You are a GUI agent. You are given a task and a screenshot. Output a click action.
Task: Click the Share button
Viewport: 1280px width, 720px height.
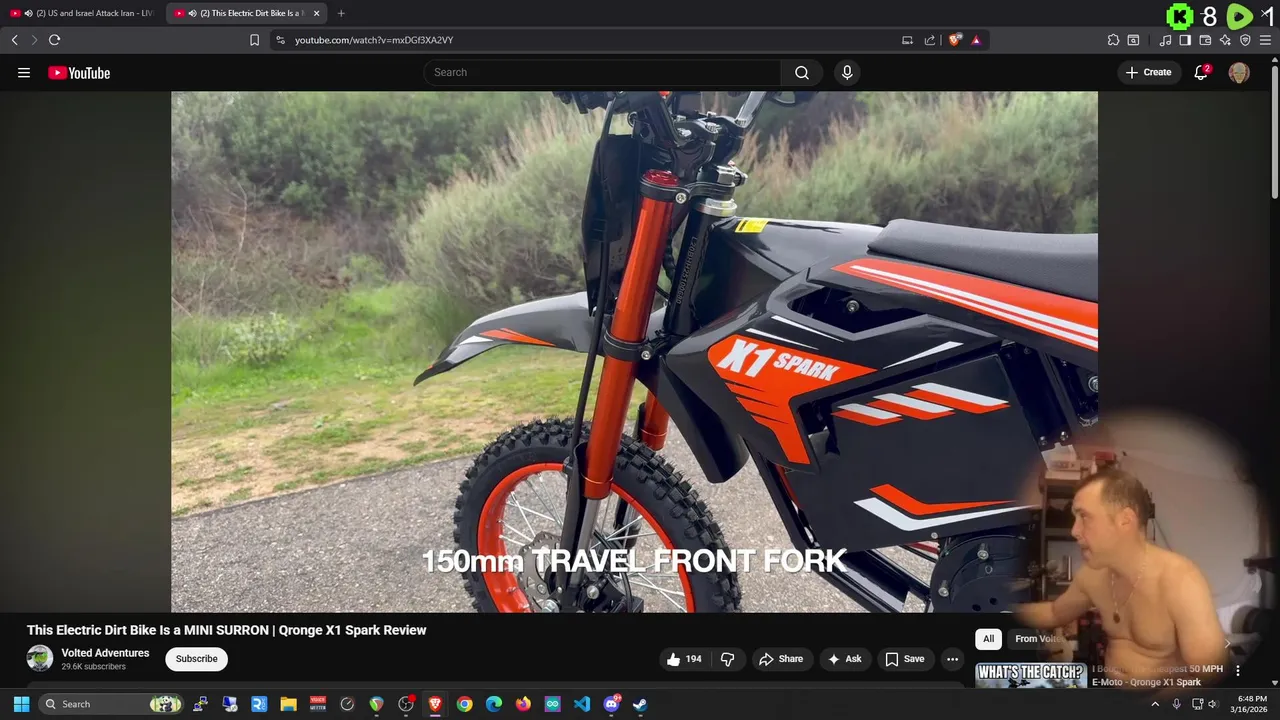click(780, 659)
